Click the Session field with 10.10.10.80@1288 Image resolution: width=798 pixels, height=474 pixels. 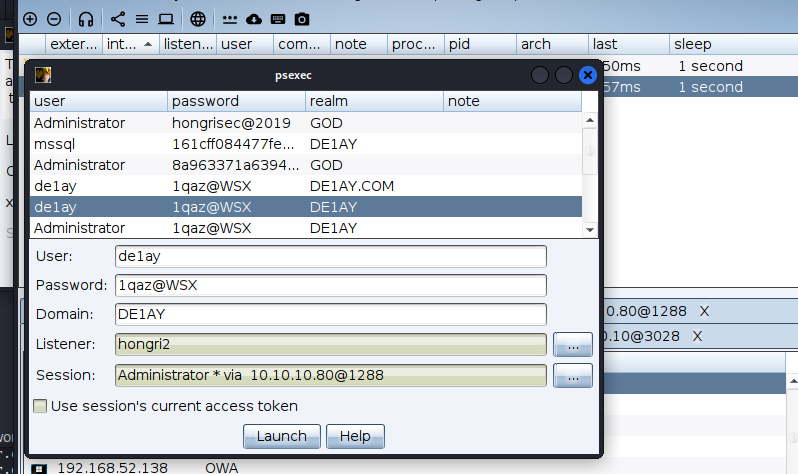tap(331, 375)
